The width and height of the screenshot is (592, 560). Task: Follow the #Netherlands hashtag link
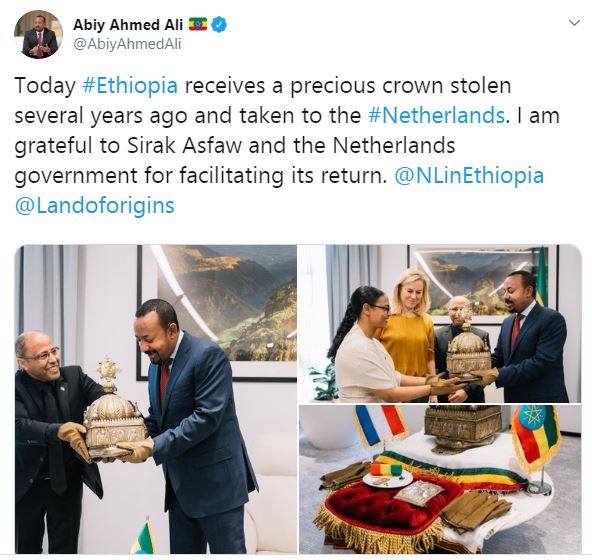[x=436, y=116]
